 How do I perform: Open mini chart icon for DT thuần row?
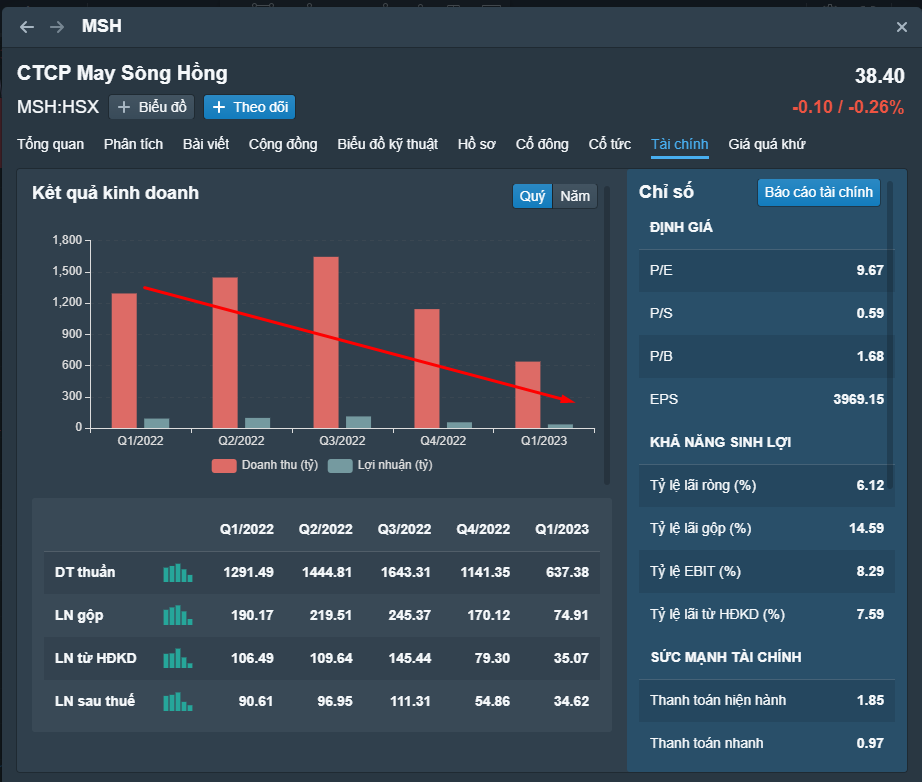(x=177, y=573)
